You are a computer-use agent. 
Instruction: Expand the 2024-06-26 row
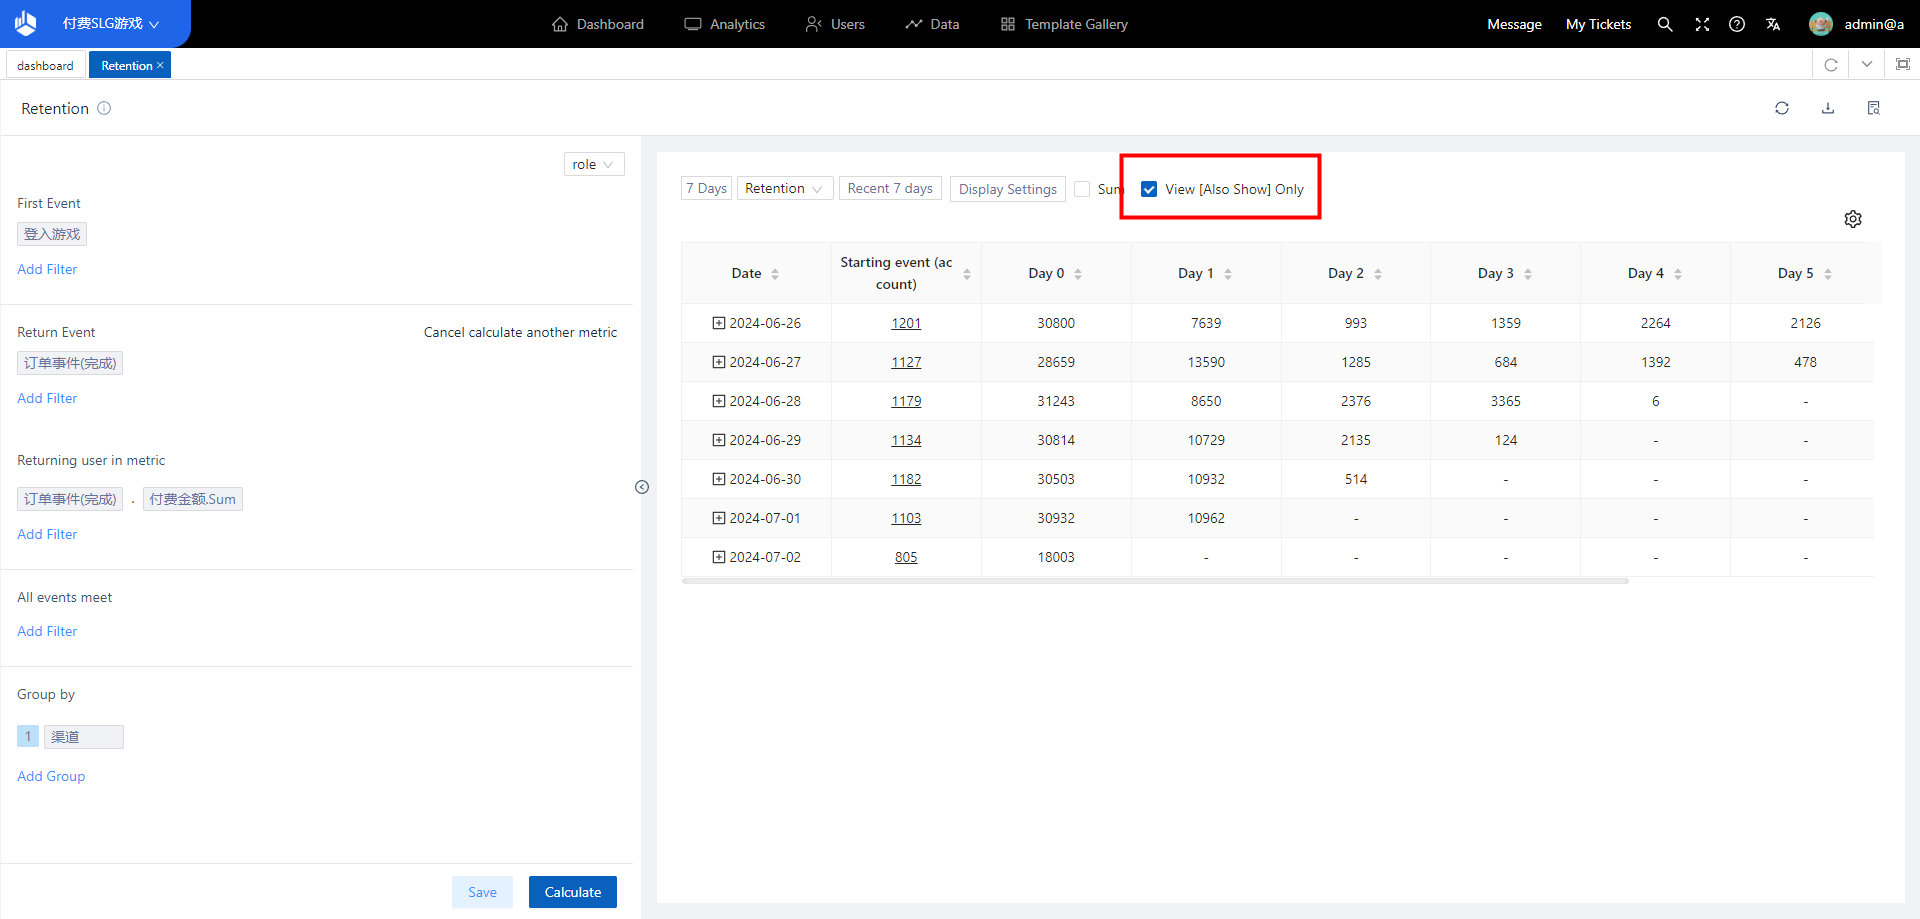click(x=718, y=323)
